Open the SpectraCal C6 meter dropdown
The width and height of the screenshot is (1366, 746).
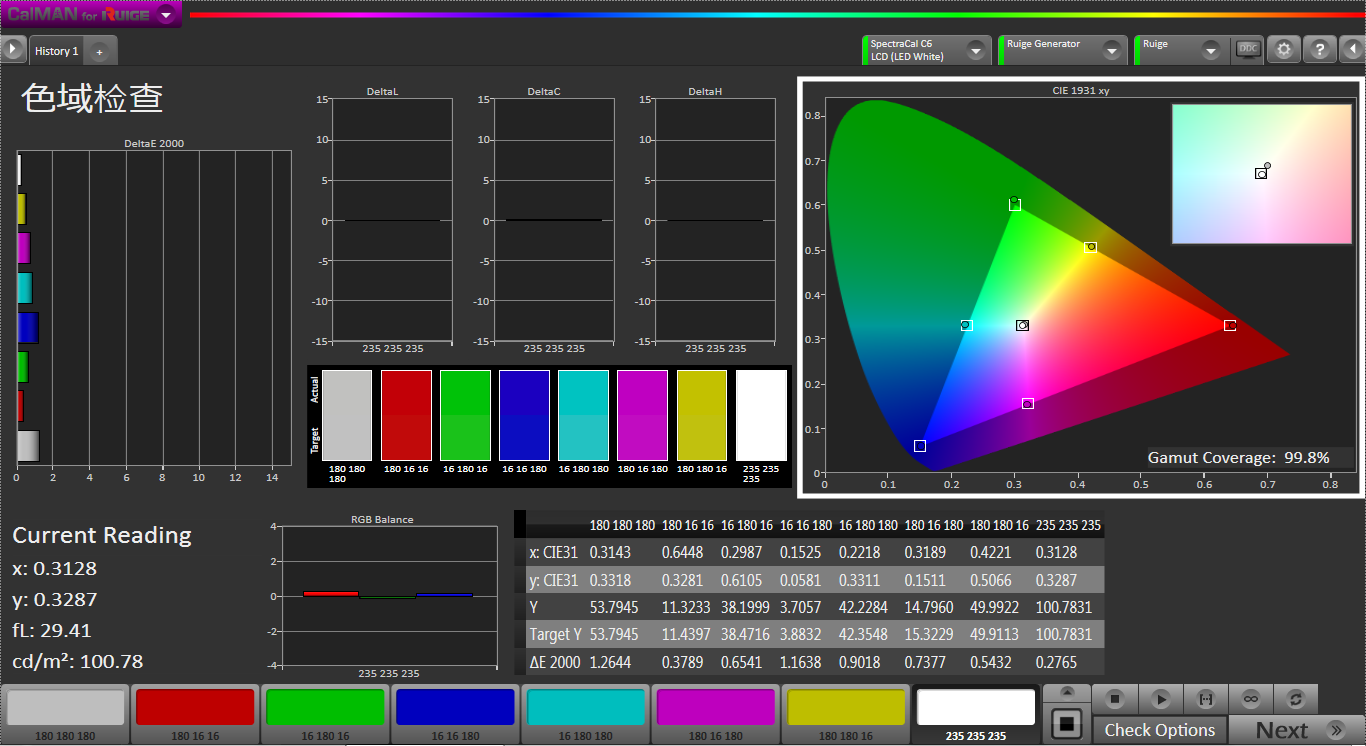pos(975,50)
